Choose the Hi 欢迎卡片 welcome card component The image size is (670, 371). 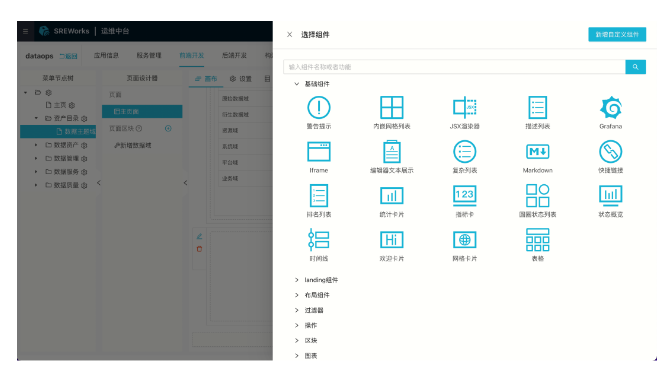point(391,240)
